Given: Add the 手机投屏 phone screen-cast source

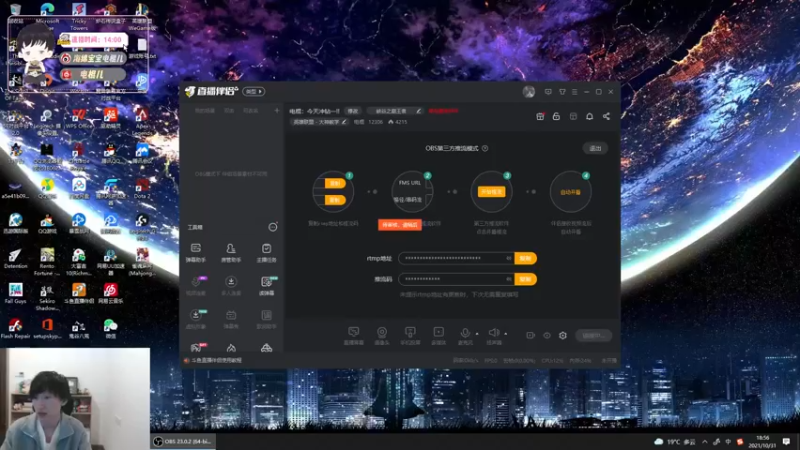Looking at the screenshot, I should [410, 336].
